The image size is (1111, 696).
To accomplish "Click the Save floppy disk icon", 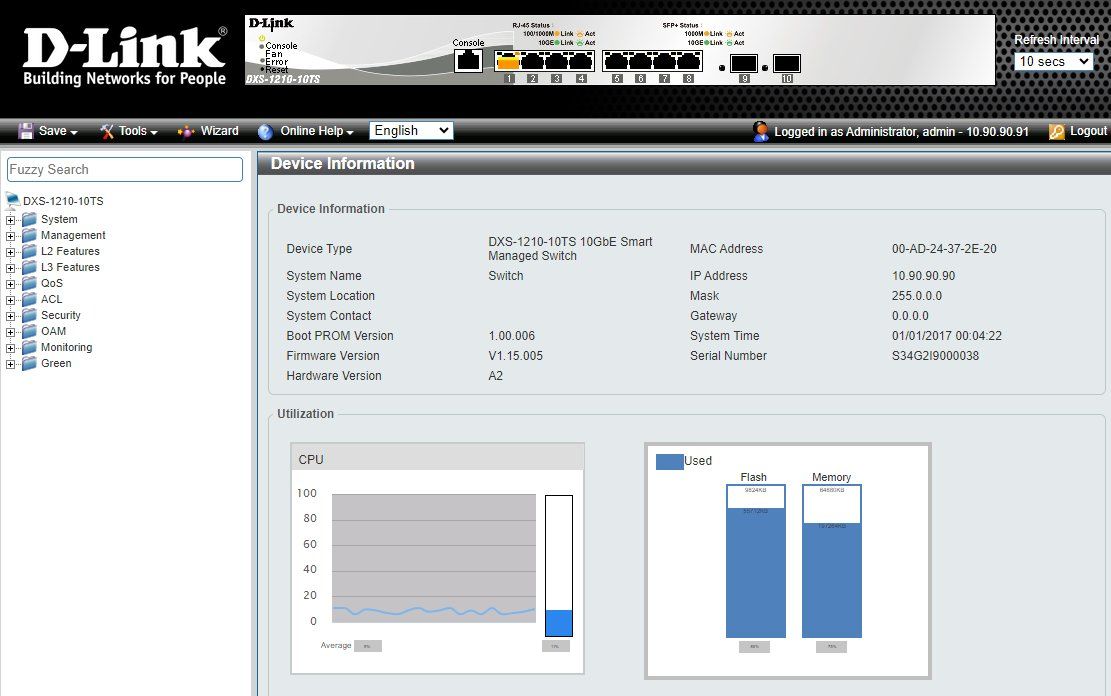I will click(x=26, y=131).
